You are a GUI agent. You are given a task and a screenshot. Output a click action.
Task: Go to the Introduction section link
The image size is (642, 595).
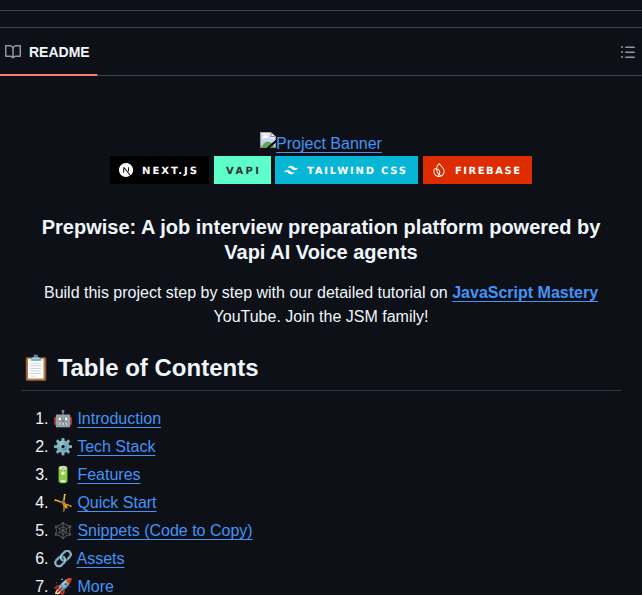coord(119,419)
